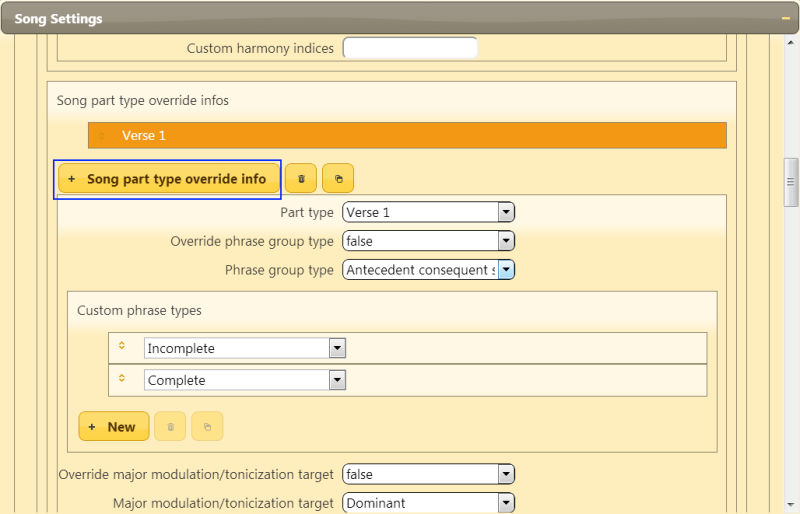
Task: Click the Verse 1 row reorder handle
Action: click(x=102, y=136)
